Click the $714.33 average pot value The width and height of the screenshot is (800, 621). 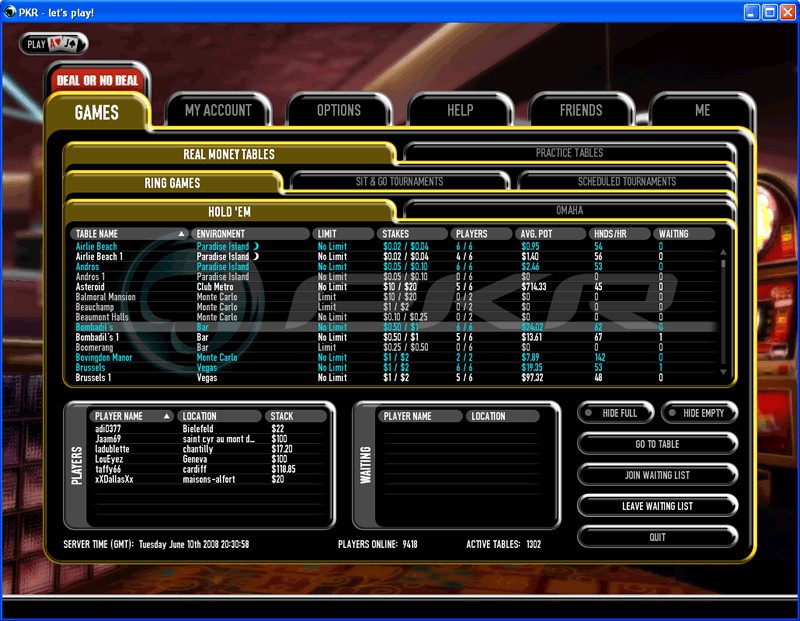[534, 287]
